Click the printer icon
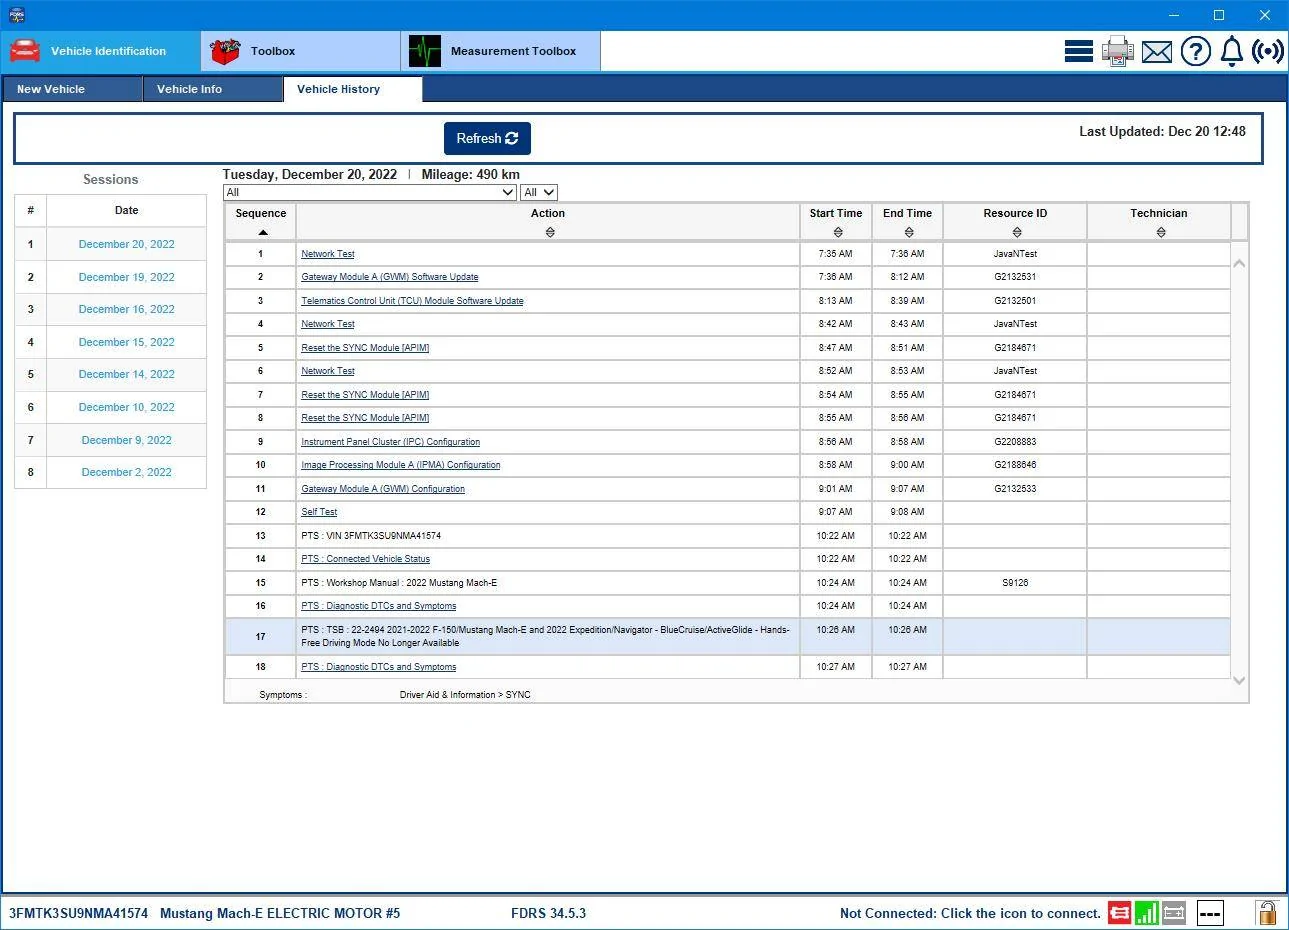 tap(1118, 51)
